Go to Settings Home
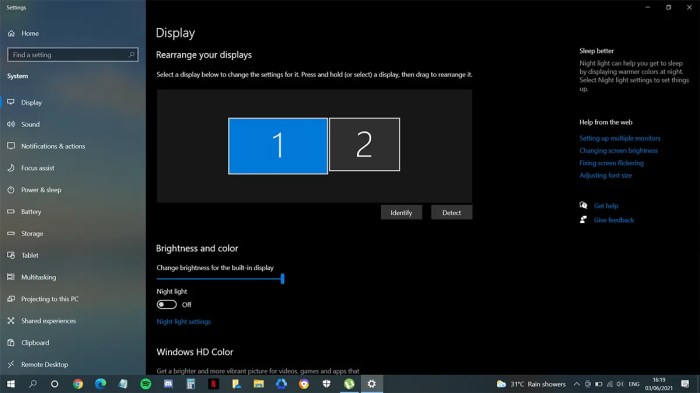Viewport: 700px width, 393px height. coord(29,33)
